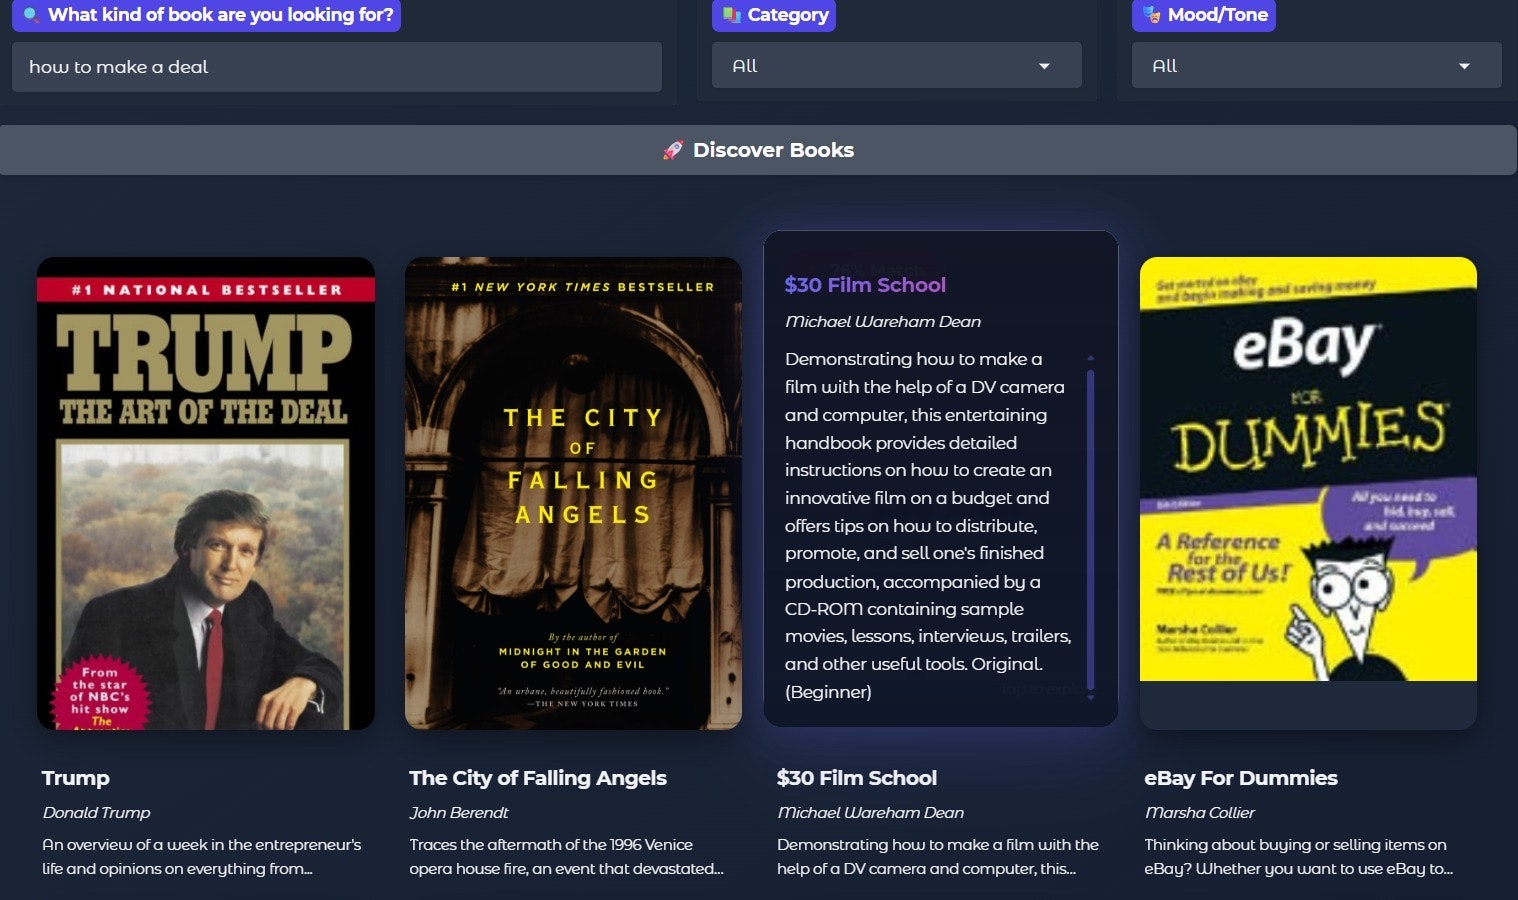Click author 'Michael Wareham Dean' below the card

[871, 813]
